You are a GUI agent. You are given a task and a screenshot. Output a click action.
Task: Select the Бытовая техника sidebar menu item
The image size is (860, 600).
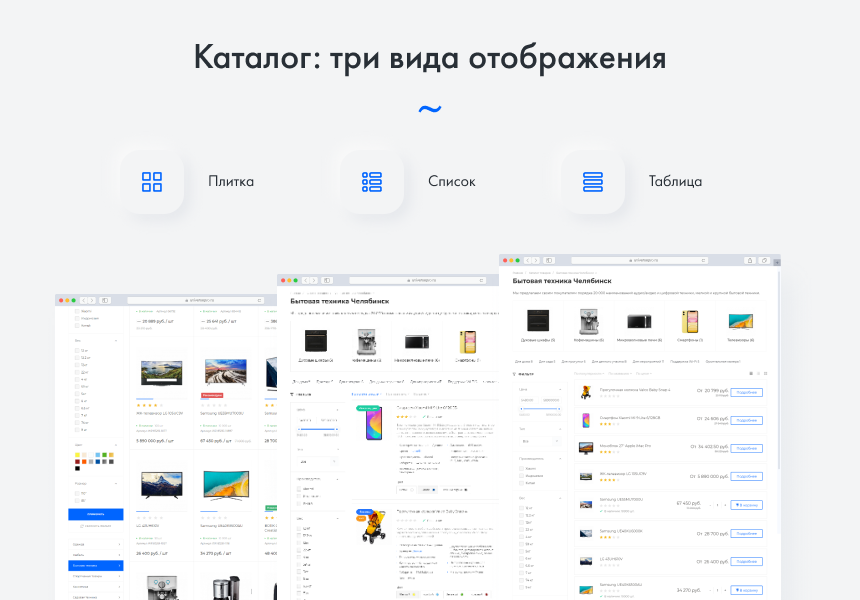click(x=95, y=567)
